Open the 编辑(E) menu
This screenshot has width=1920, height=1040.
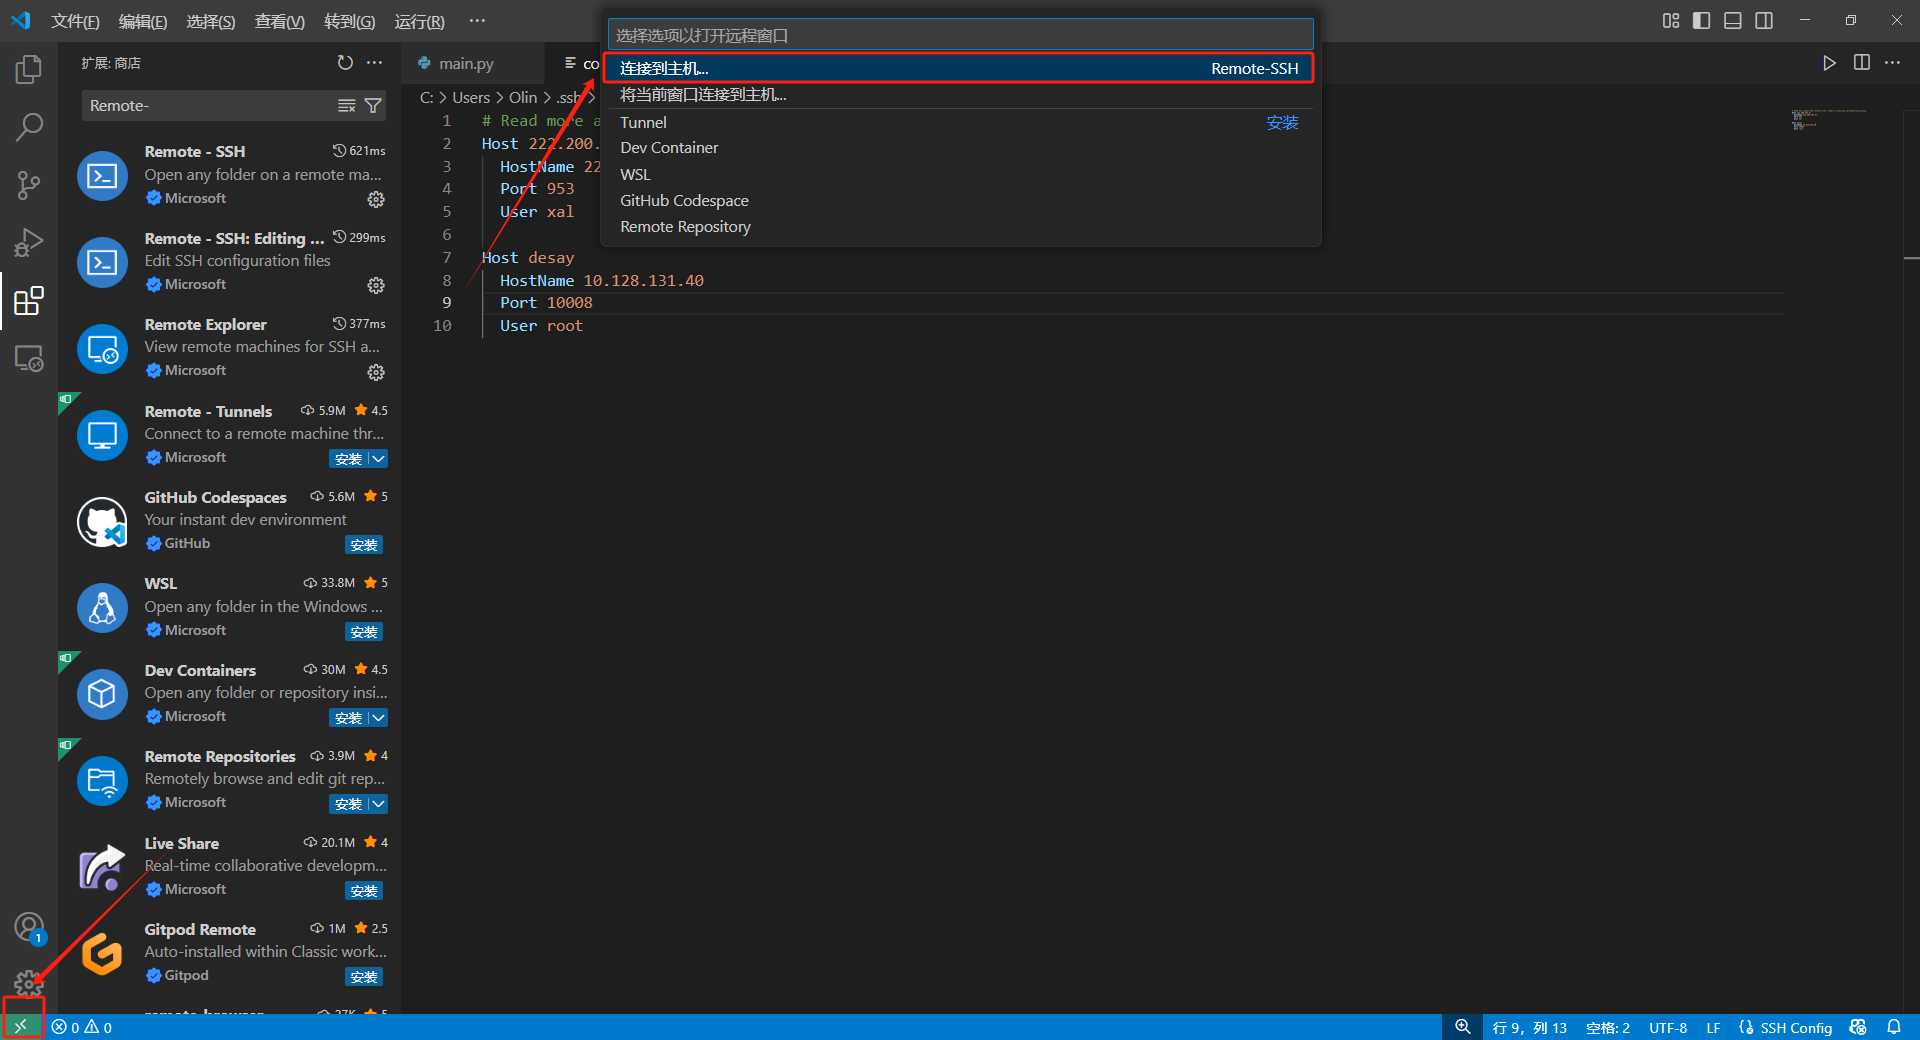coord(143,21)
